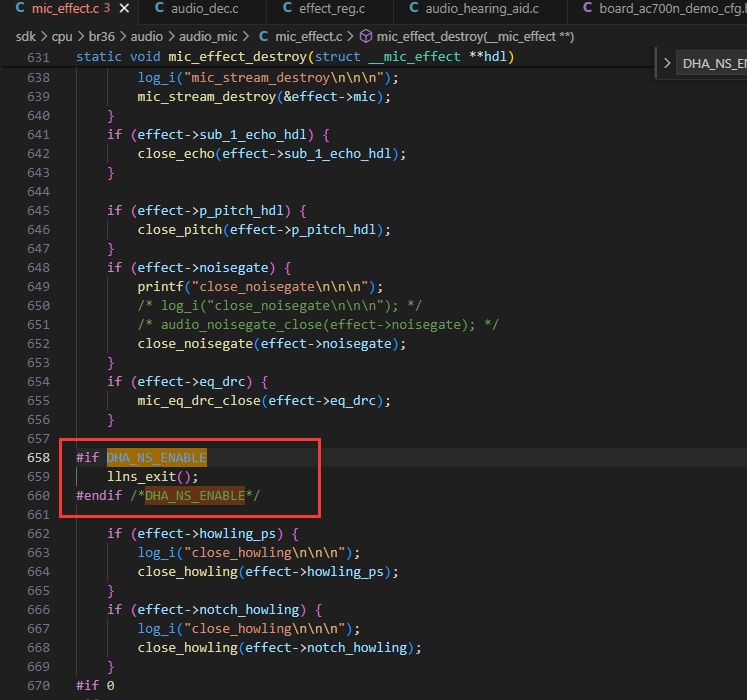Viewport: 747px width, 700px height.
Task: Click close_howling(effect->howling_ps) on line 664
Action: tap(268, 571)
